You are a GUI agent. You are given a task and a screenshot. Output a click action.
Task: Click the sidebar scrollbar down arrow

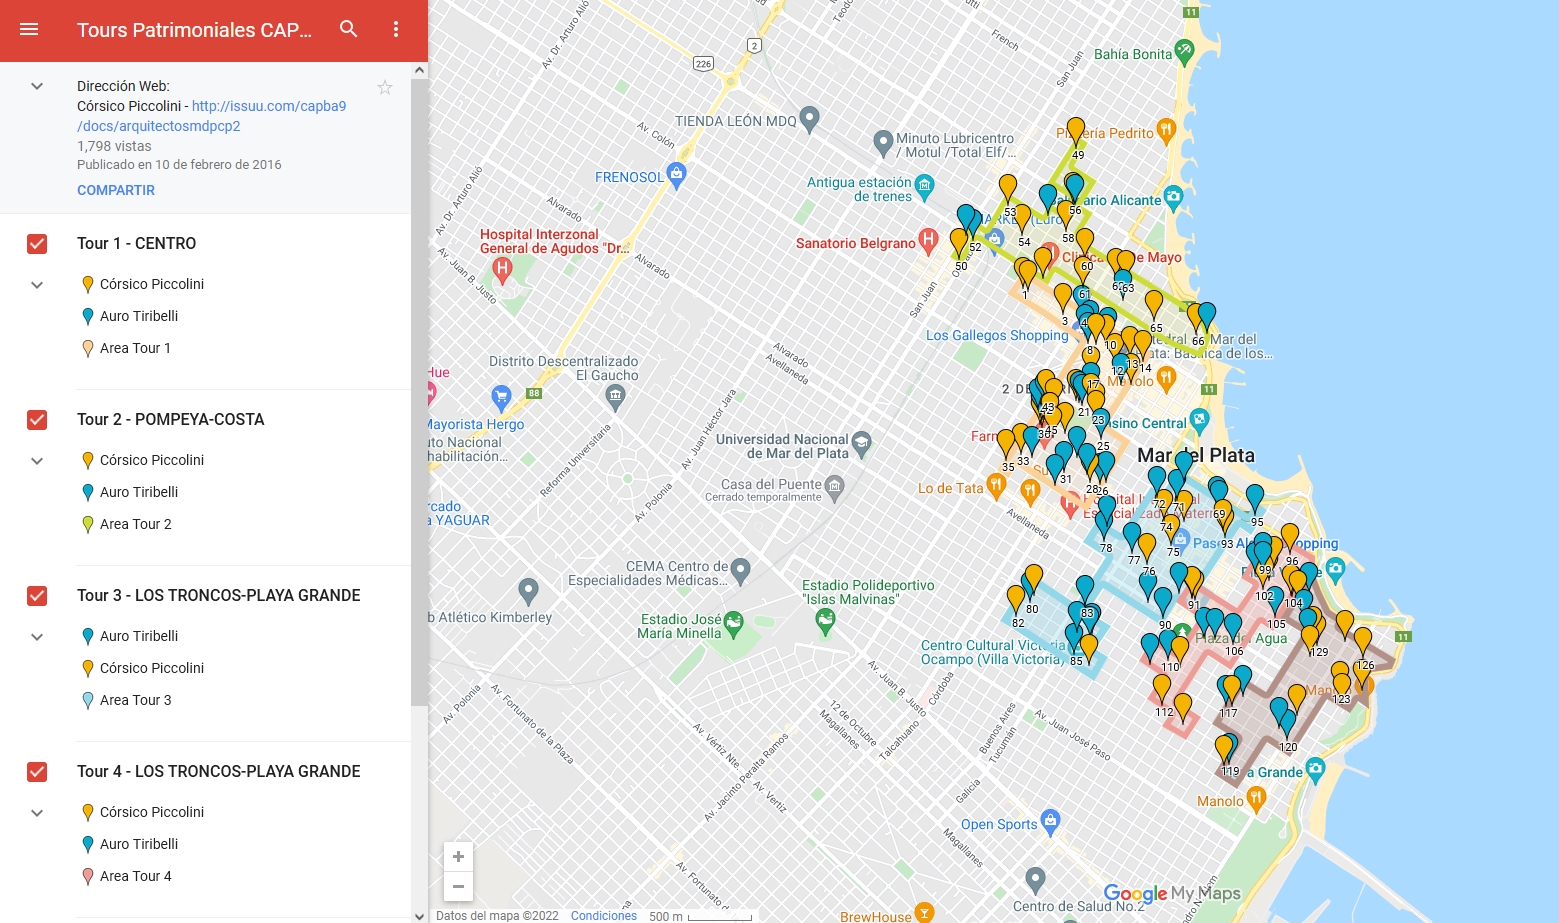(419, 915)
